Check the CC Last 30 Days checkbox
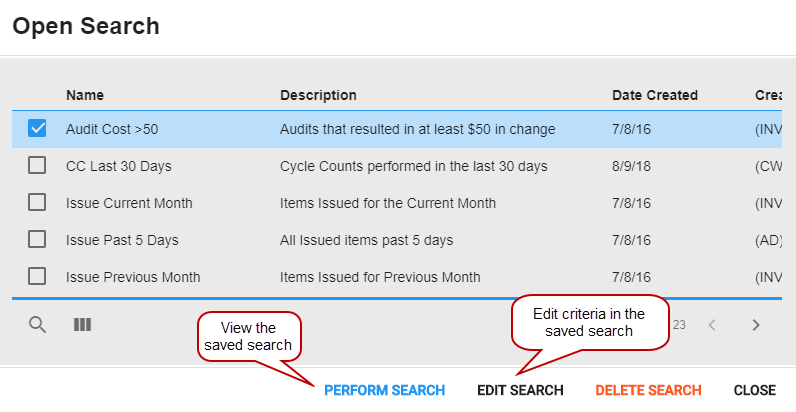 (x=37, y=165)
